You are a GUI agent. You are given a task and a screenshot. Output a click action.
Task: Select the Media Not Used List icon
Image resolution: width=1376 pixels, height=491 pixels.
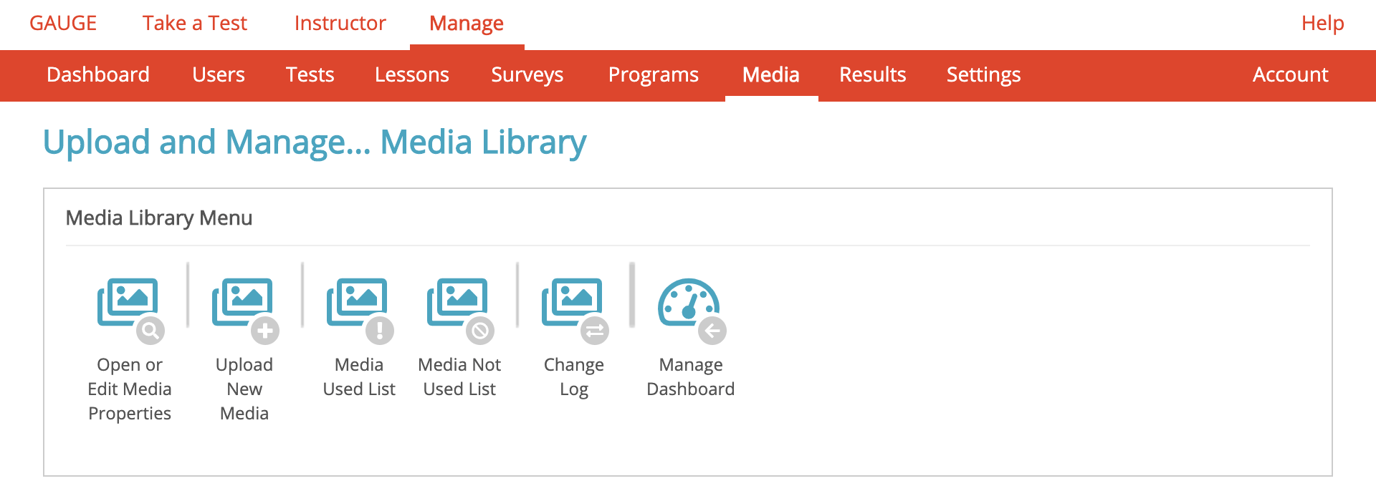click(x=460, y=310)
